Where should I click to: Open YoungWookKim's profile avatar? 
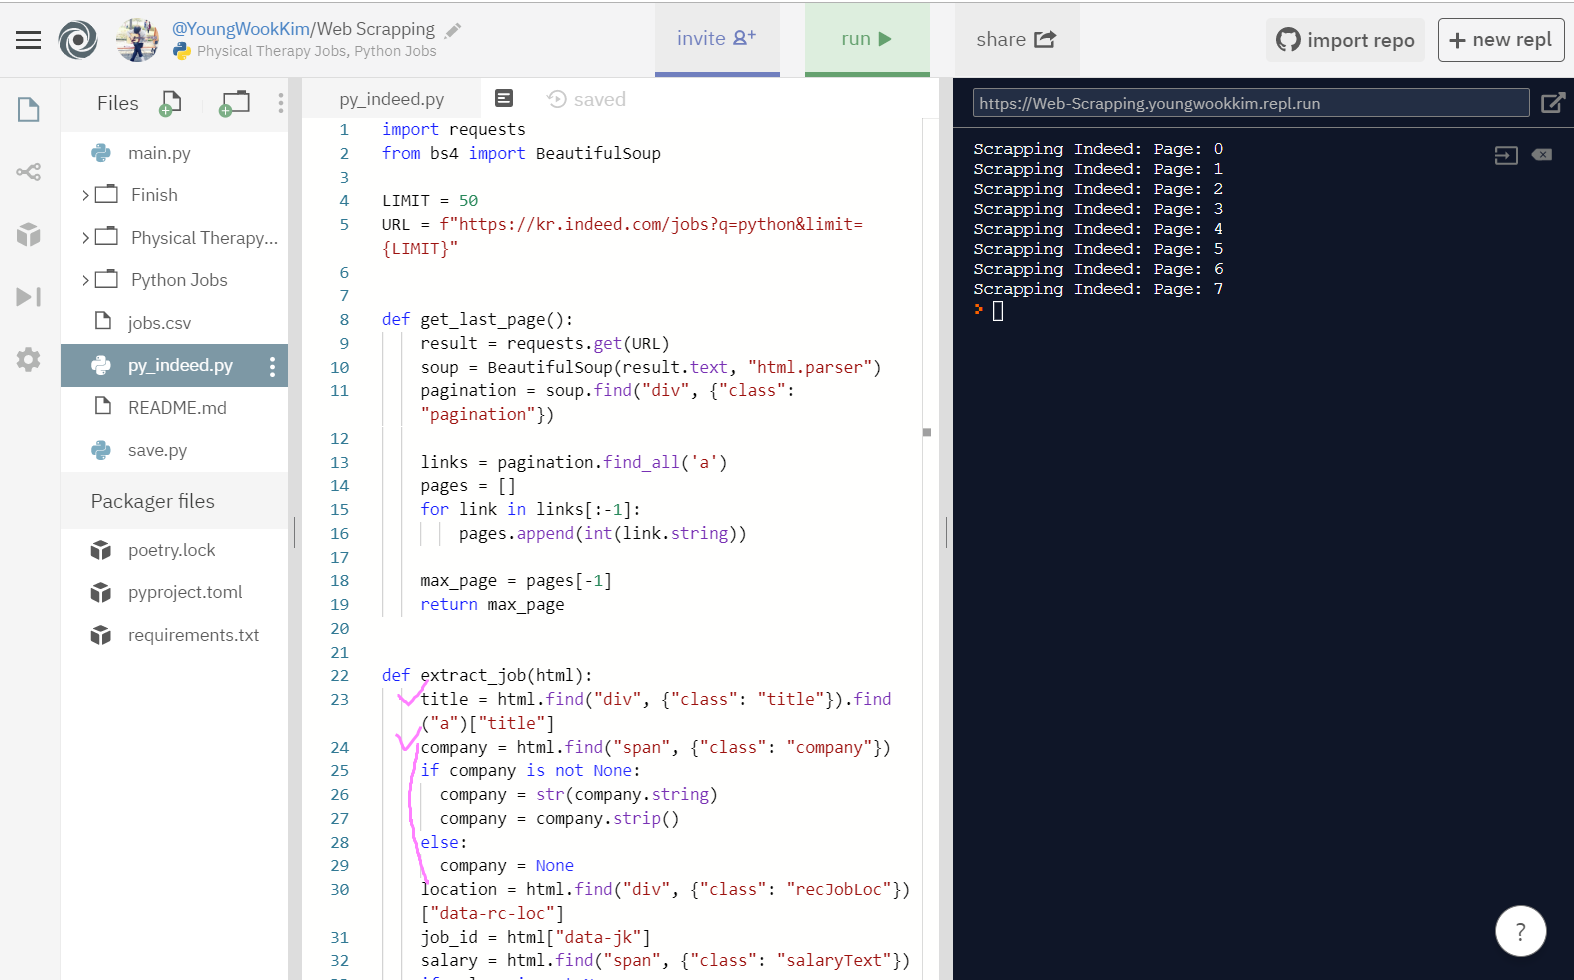coord(137,40)
